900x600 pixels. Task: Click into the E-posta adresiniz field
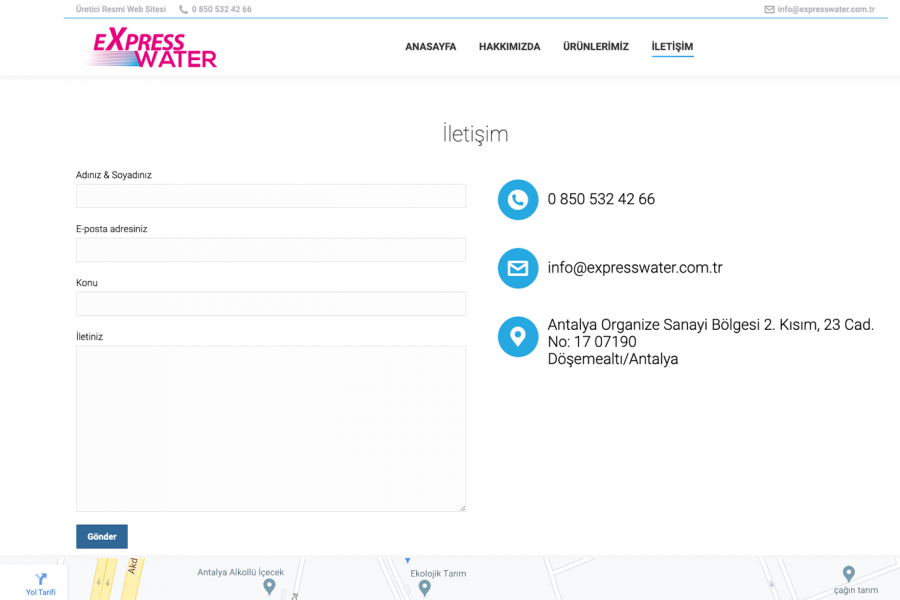(x=271, y=250)
